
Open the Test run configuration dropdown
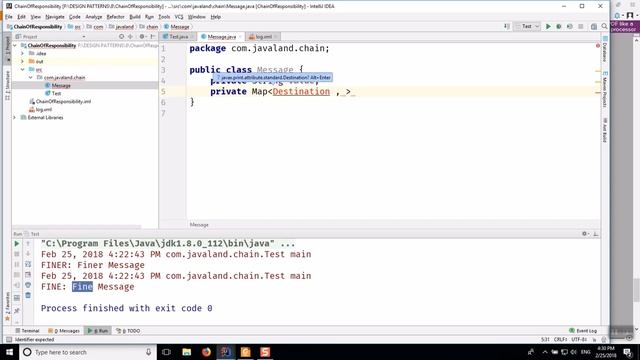(527, 27)
